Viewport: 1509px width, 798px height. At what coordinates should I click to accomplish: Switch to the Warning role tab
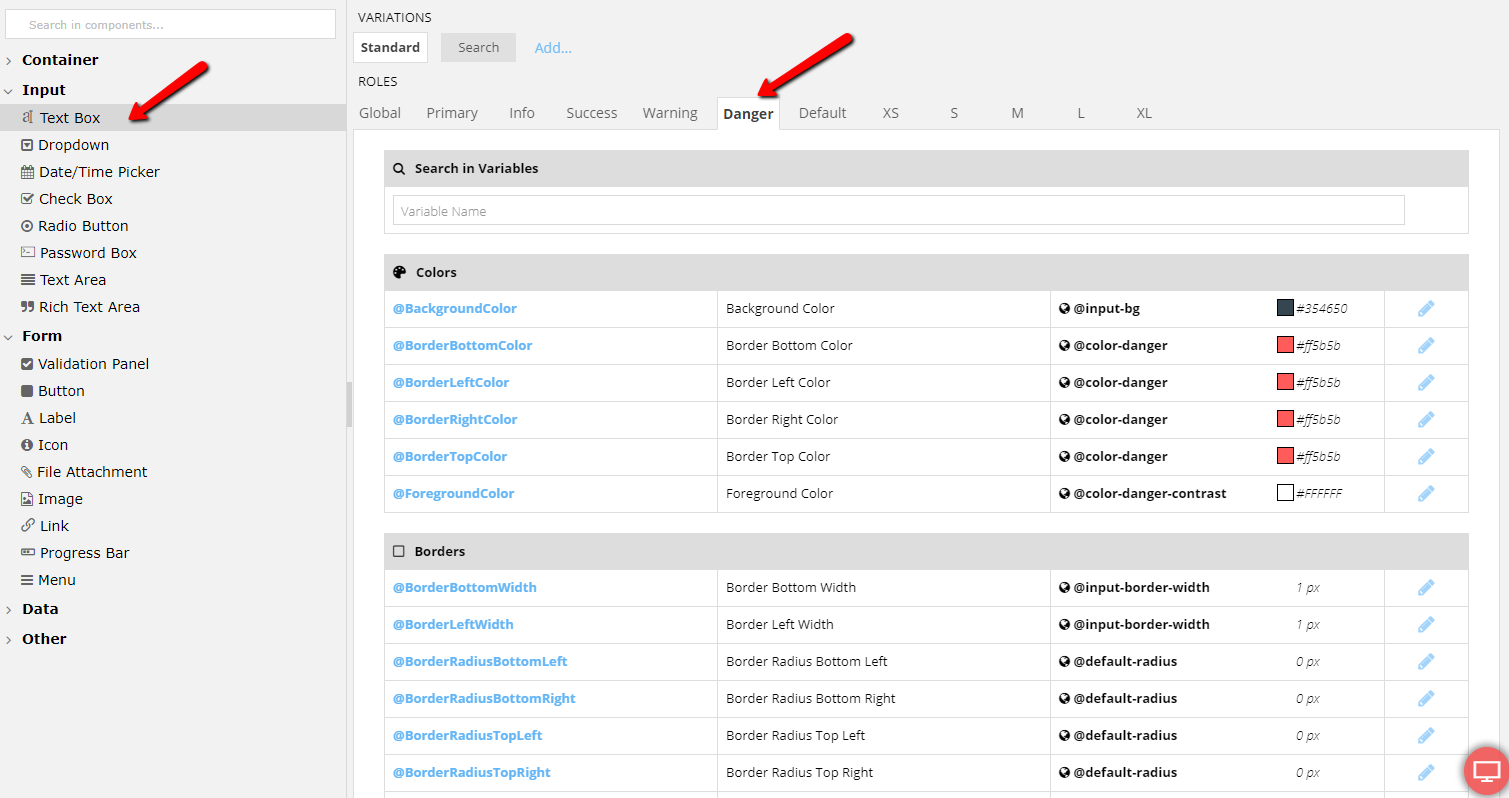(x=670, y=113)
